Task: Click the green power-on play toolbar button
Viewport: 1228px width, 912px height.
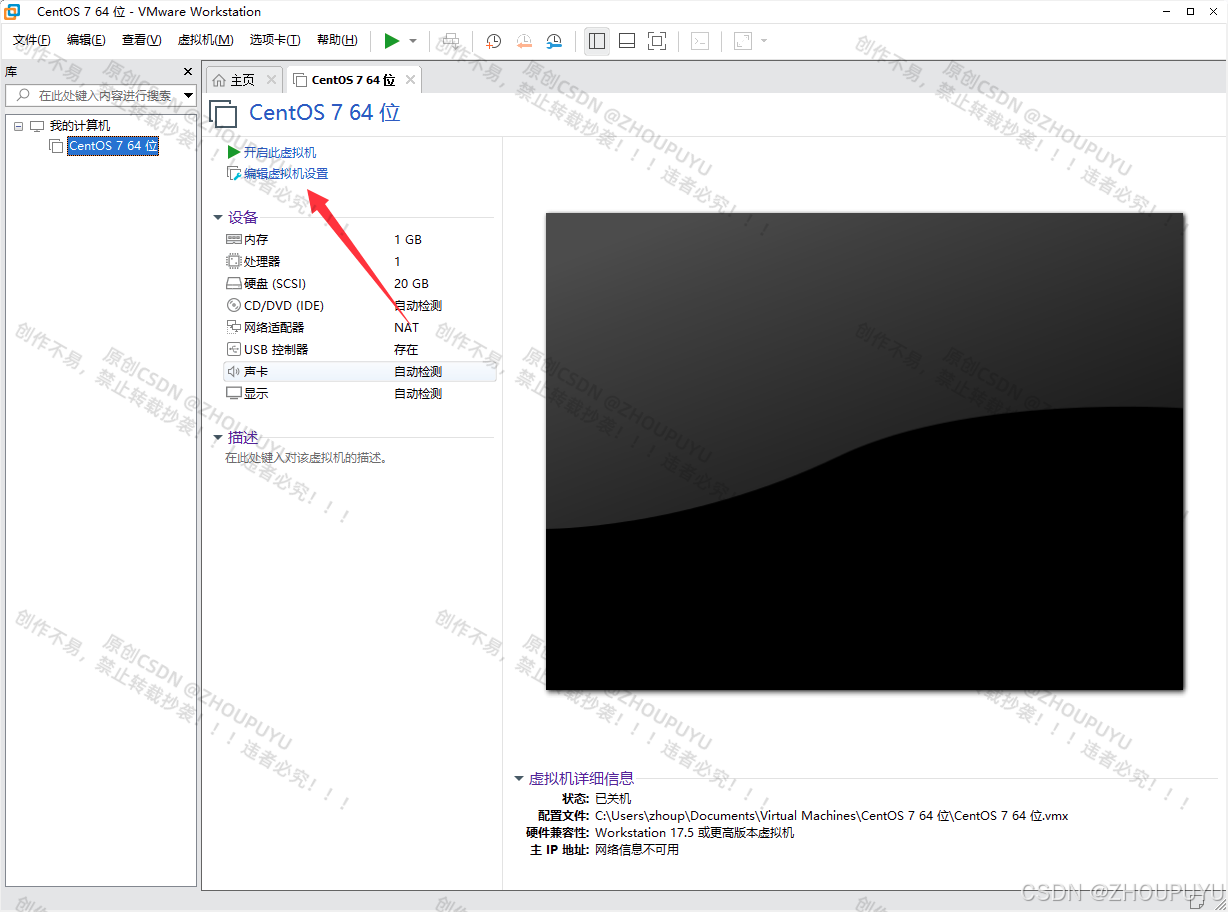Action: pos(392,40)
